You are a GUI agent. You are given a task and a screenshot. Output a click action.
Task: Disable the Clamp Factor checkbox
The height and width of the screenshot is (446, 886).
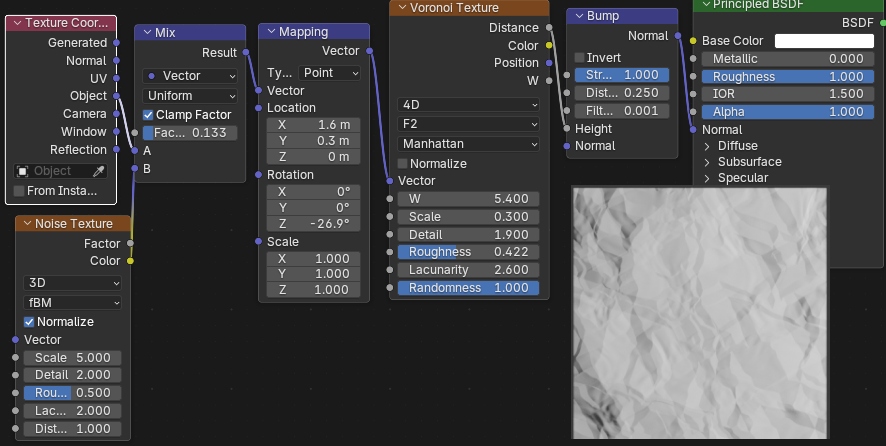(x=149, y=115)
